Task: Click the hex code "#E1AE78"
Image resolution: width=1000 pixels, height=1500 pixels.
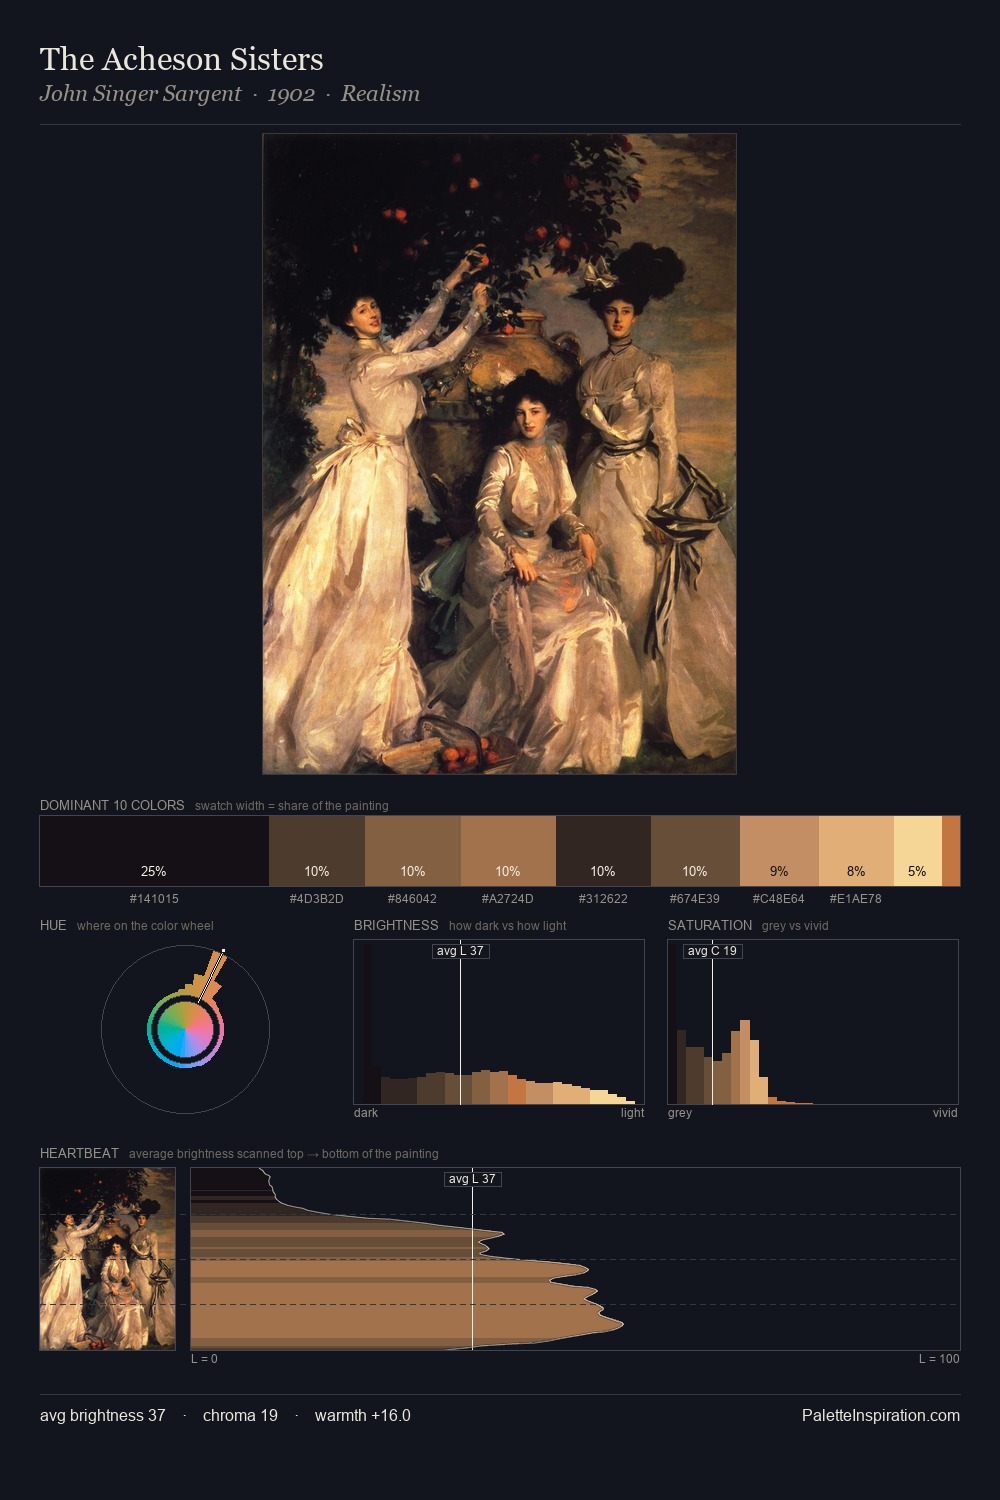Action: pyautogui.click(x=856, y=899)
